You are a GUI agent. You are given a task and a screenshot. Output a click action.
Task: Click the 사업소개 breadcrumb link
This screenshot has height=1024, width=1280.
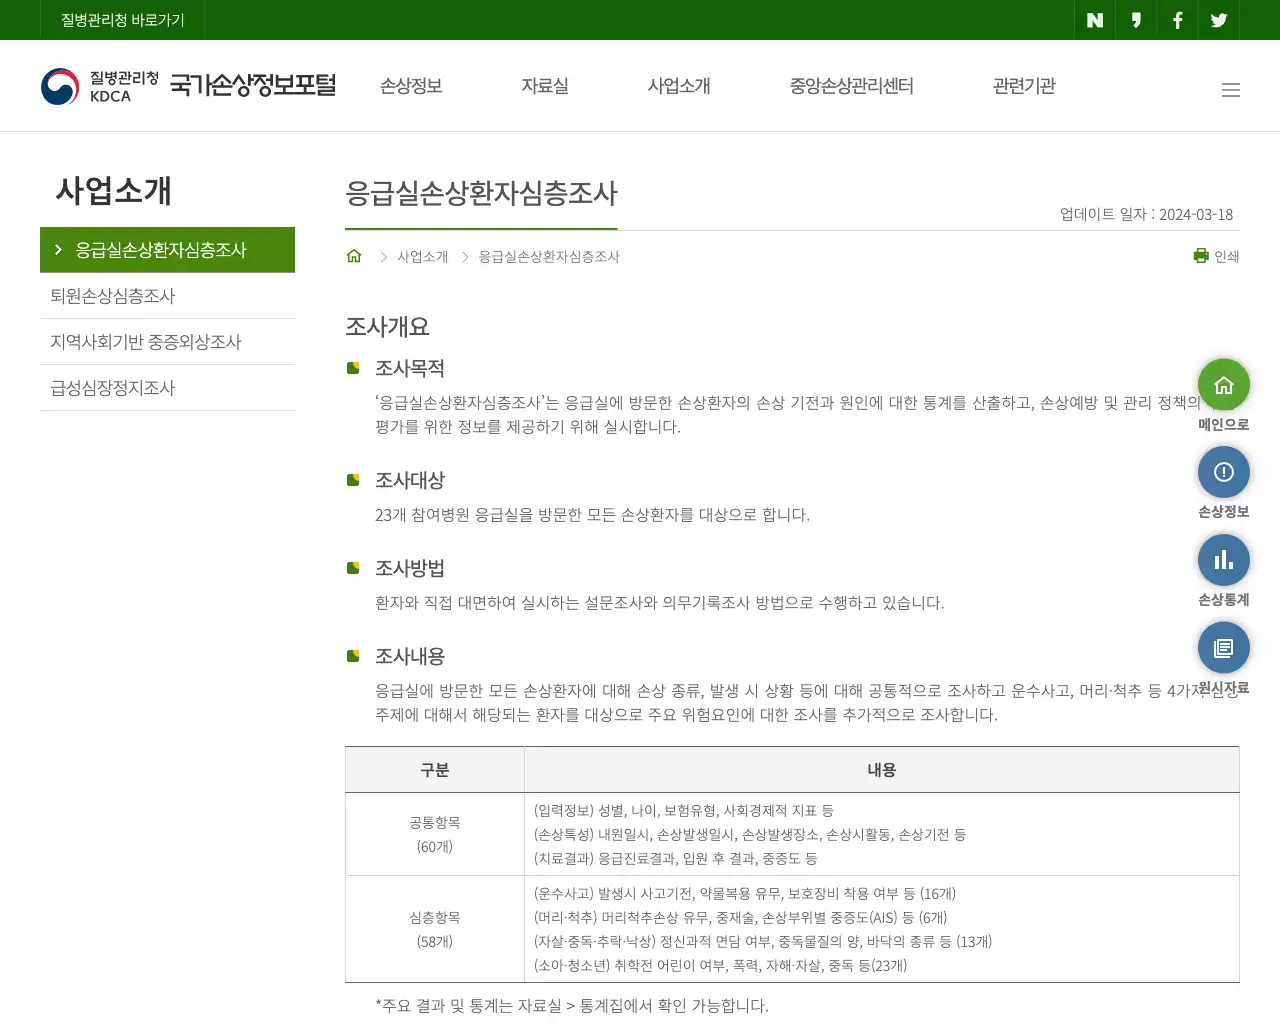(x=423, y=257)
